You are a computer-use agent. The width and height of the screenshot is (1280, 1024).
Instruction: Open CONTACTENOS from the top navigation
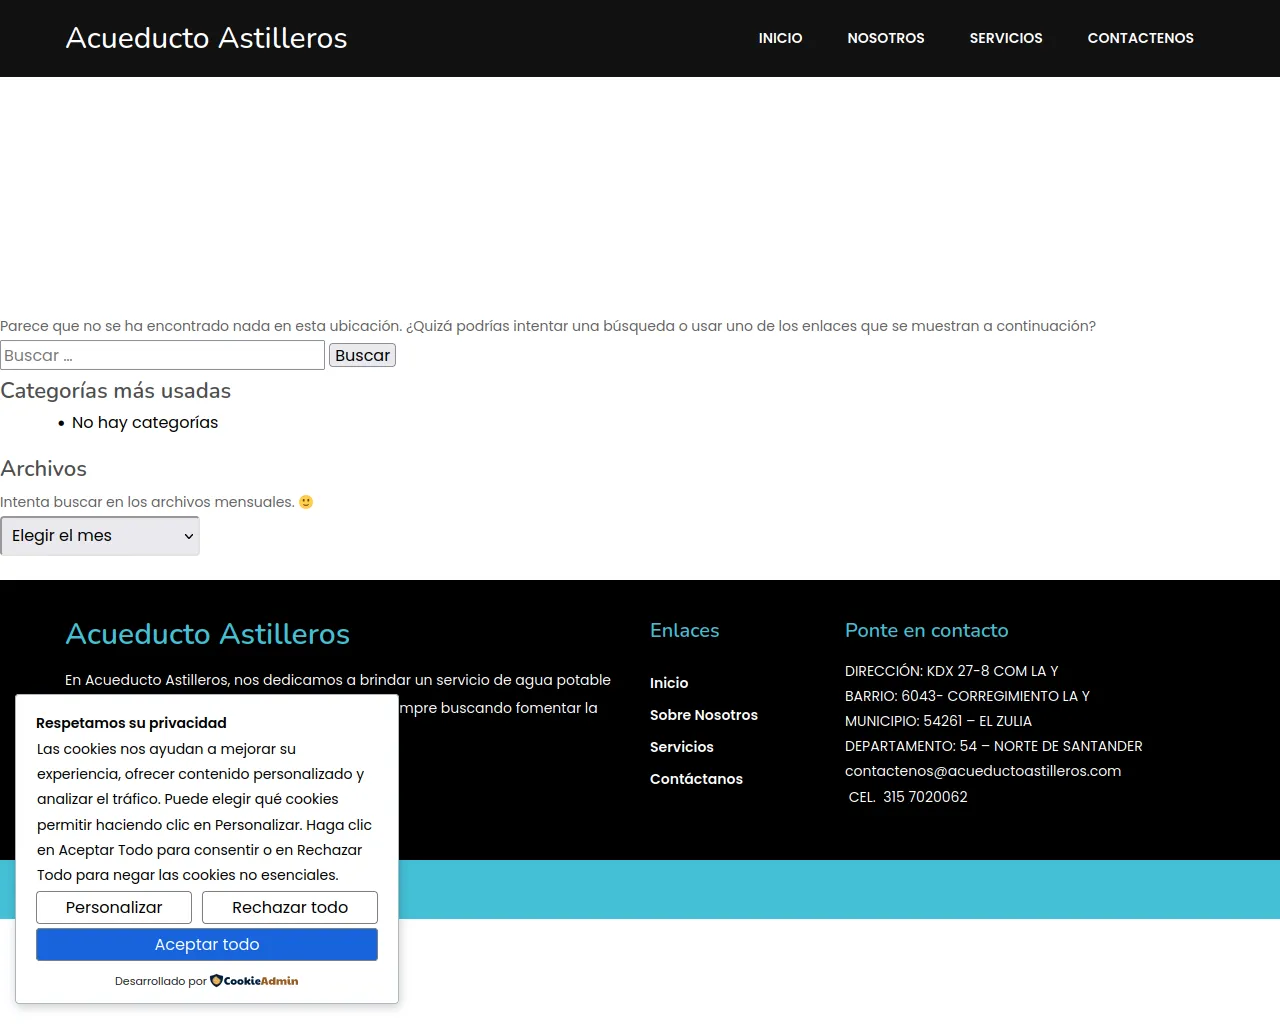(1140, 38)
